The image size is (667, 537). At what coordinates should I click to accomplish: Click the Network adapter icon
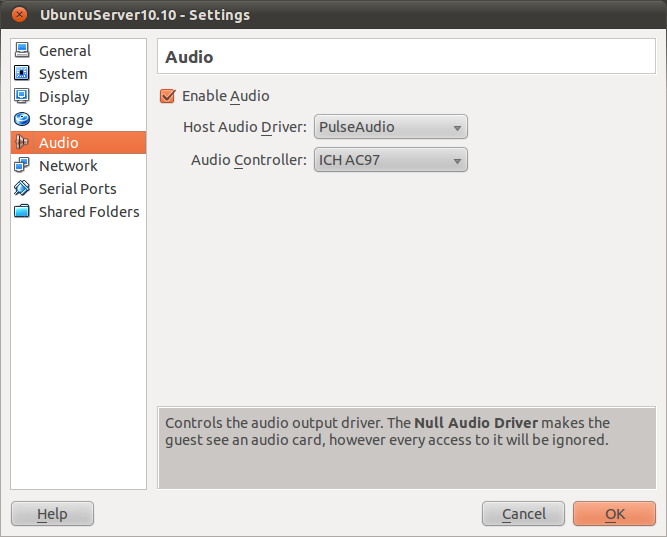click(22, 166)
